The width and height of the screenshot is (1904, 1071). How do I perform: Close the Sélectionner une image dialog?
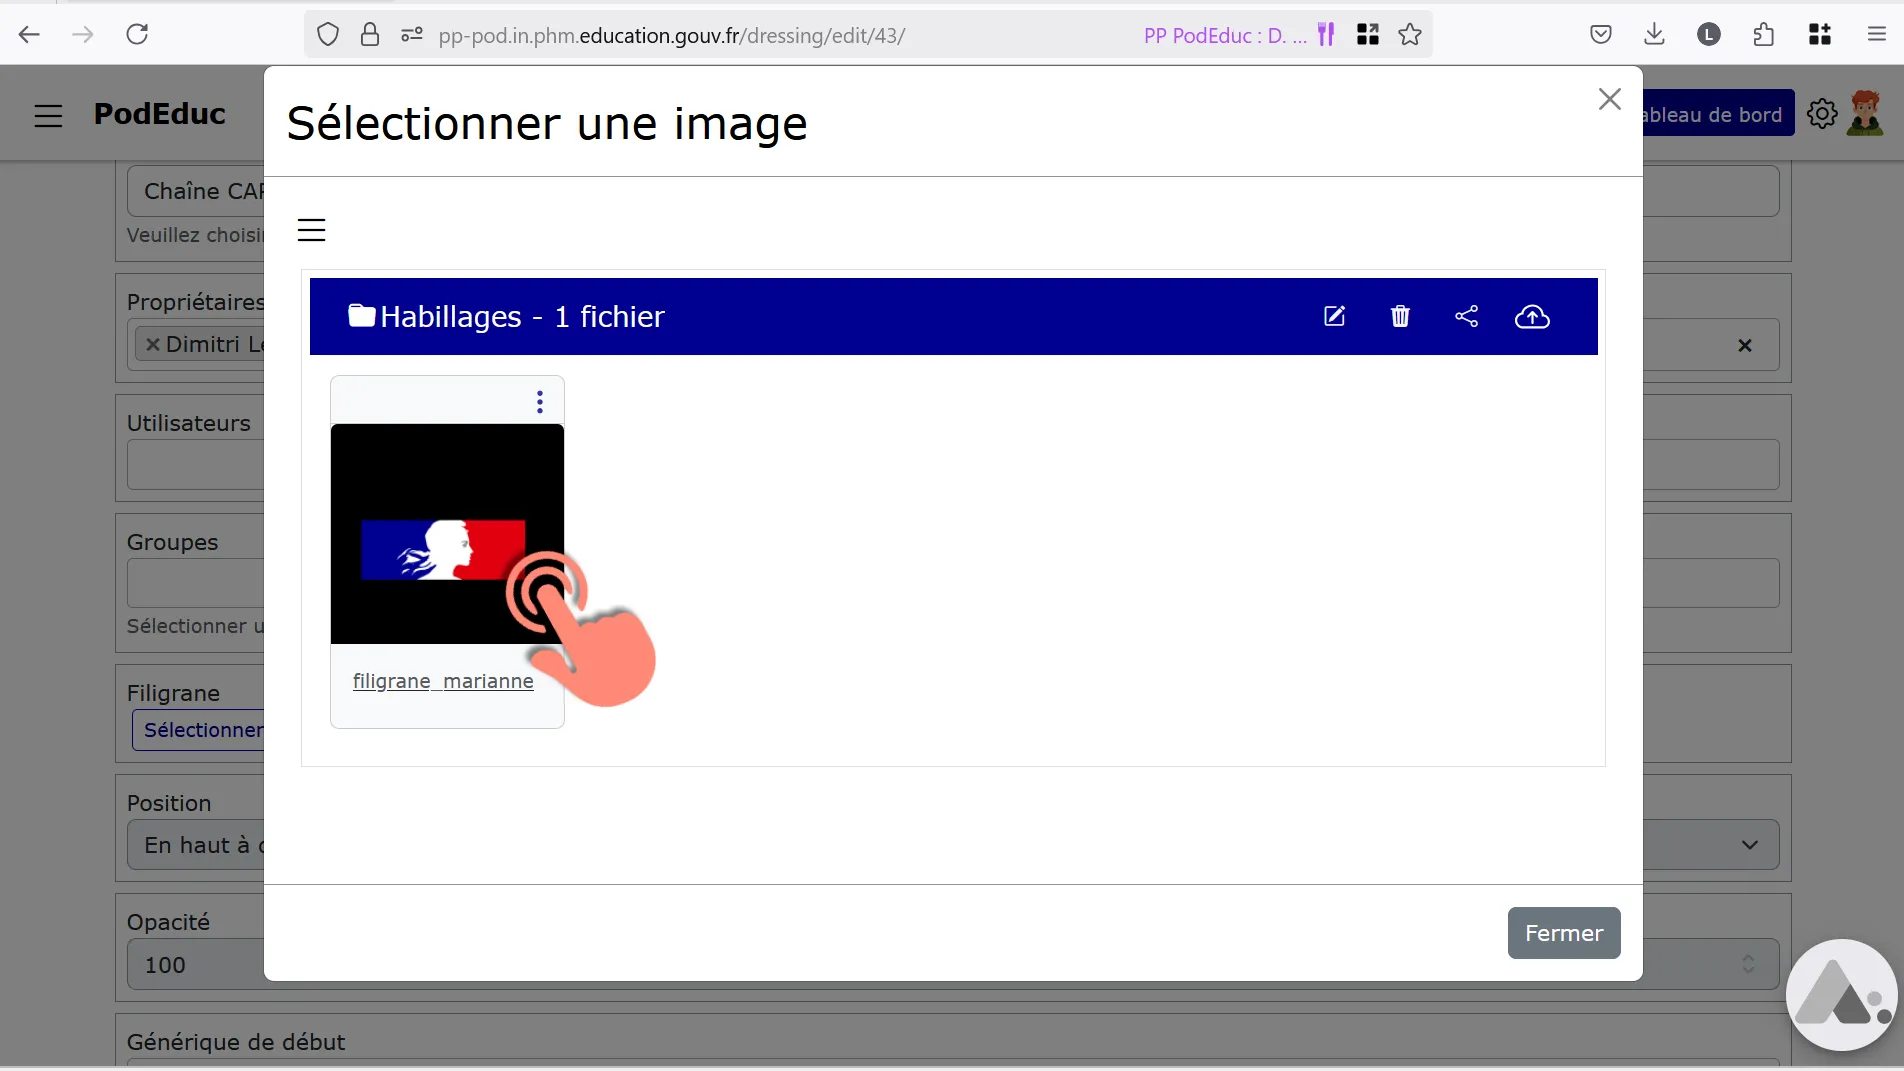(x=1609, y=99)
